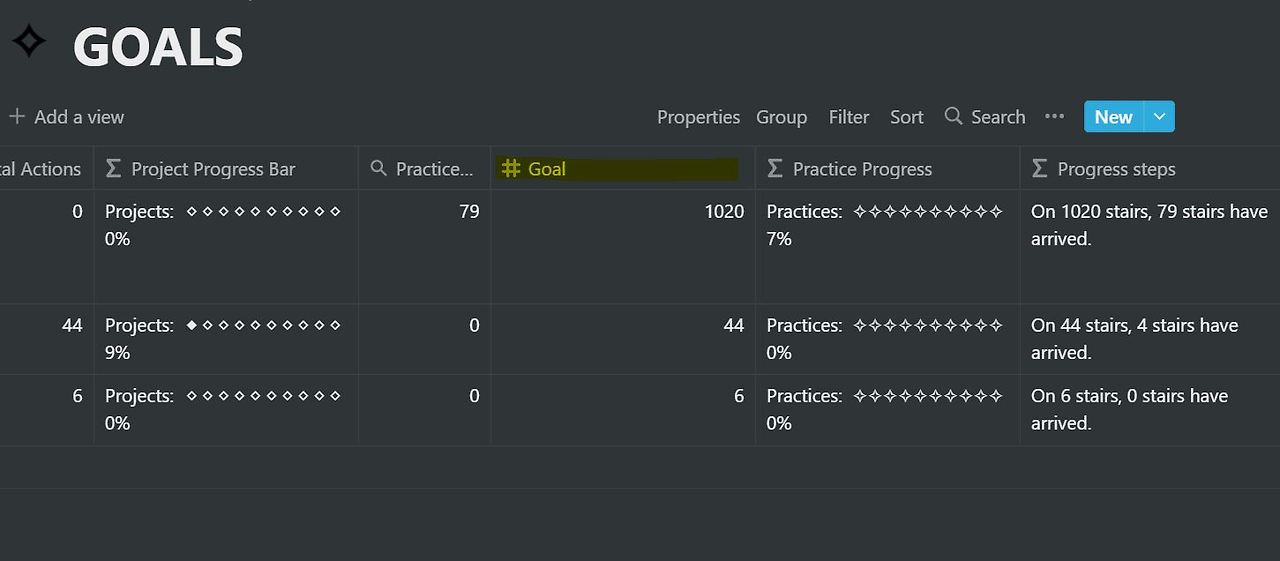Viewport: 1280px width, 561px height.
Task: Open the Filter menu
Action: click(849, 117)
